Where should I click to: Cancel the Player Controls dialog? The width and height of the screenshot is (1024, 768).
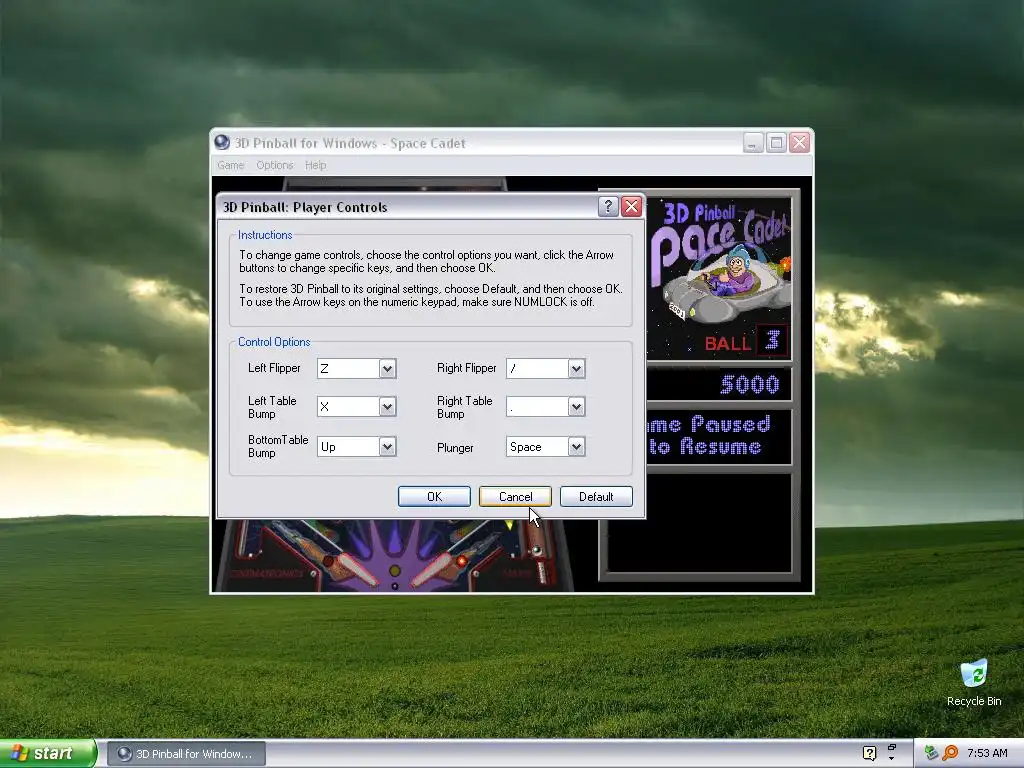515,496
